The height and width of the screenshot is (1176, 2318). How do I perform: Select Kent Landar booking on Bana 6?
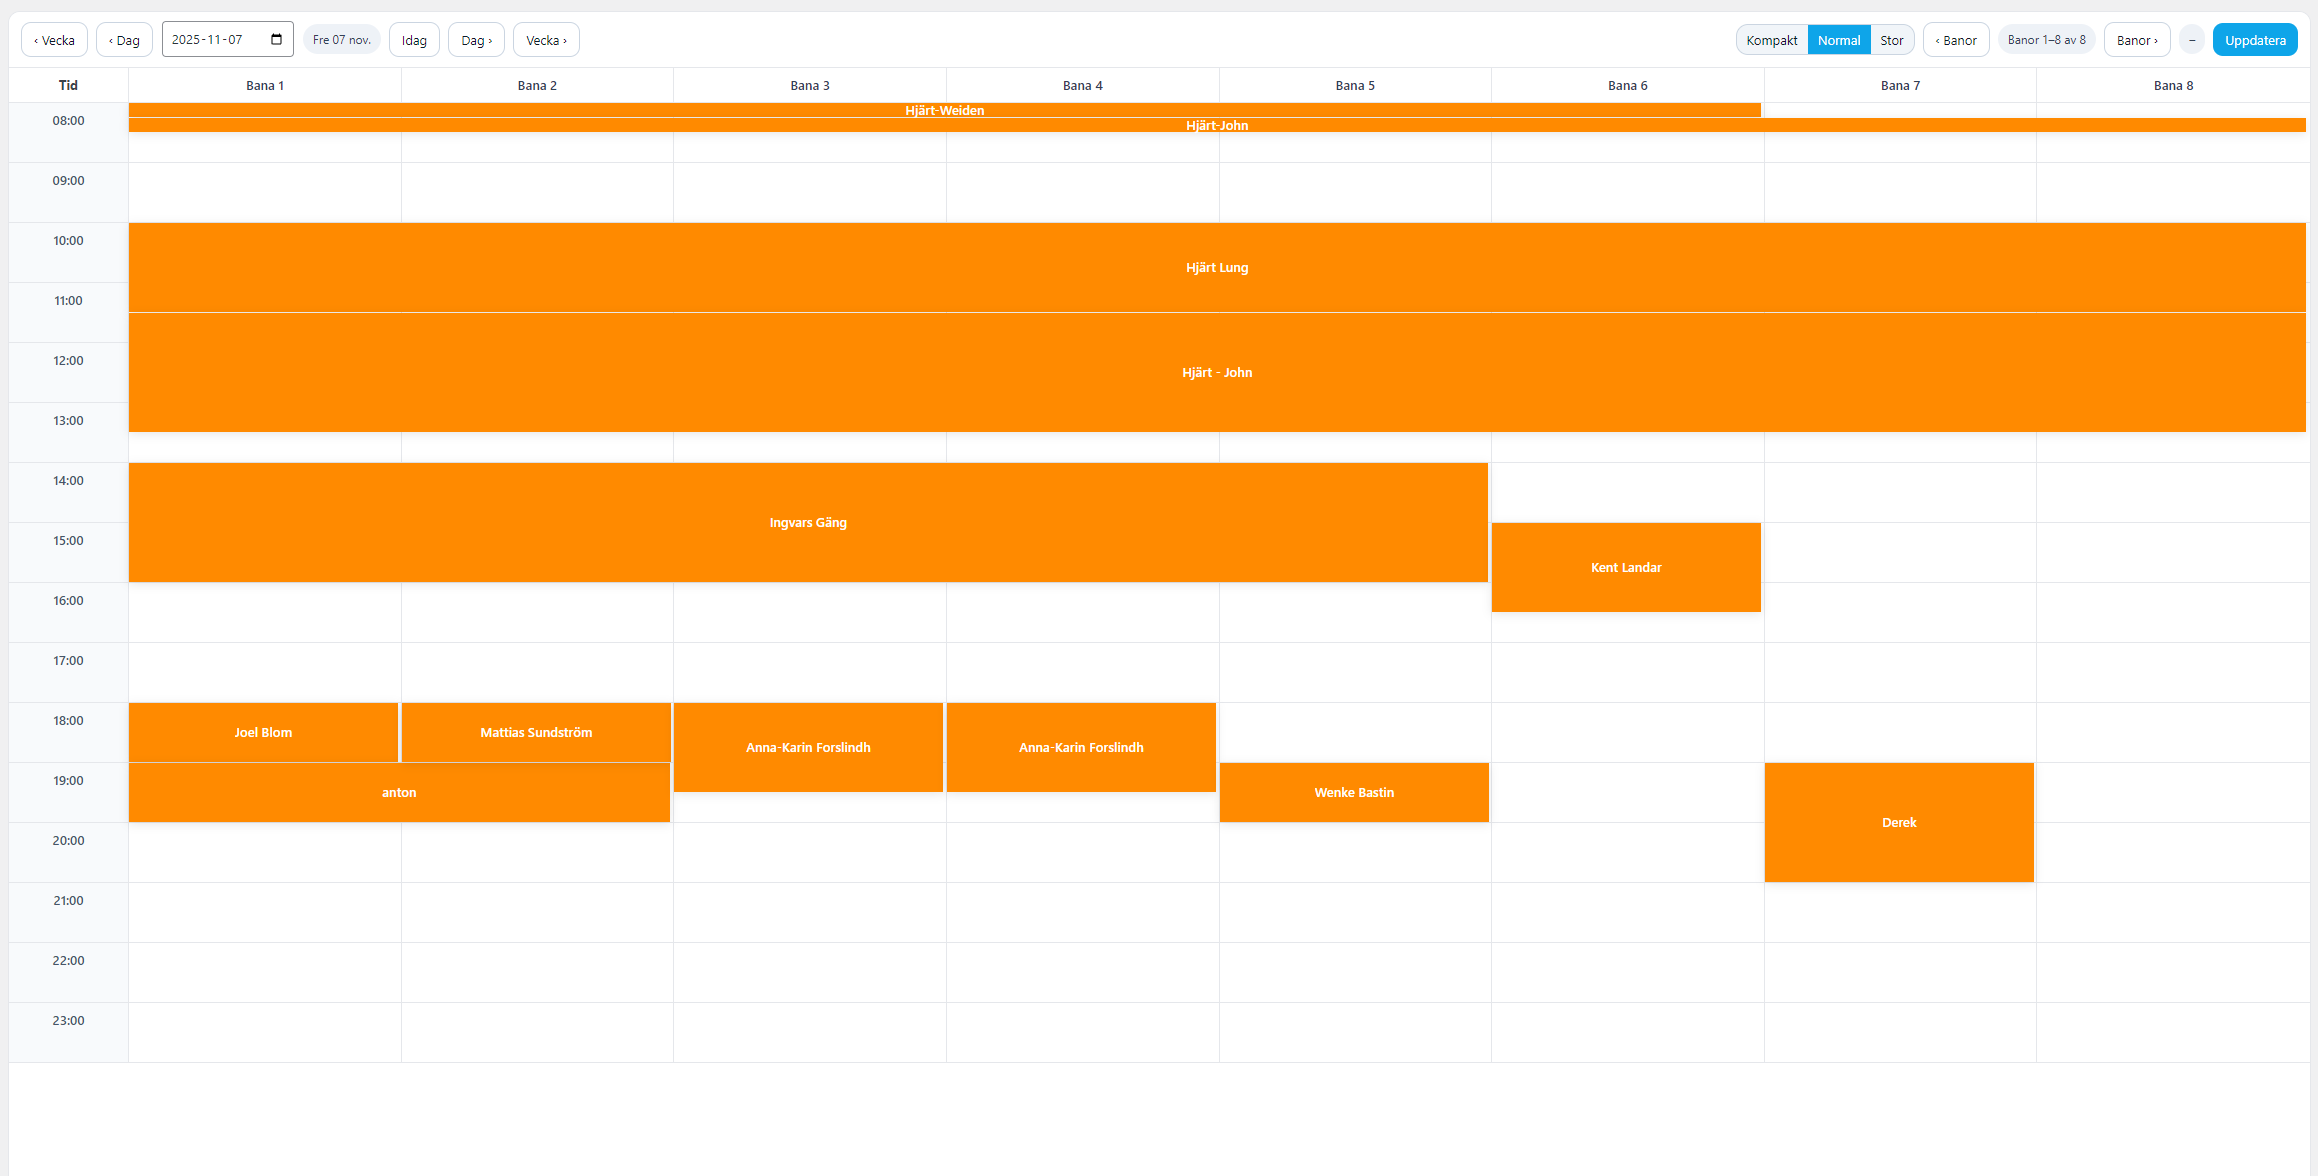pos(1625,567)
